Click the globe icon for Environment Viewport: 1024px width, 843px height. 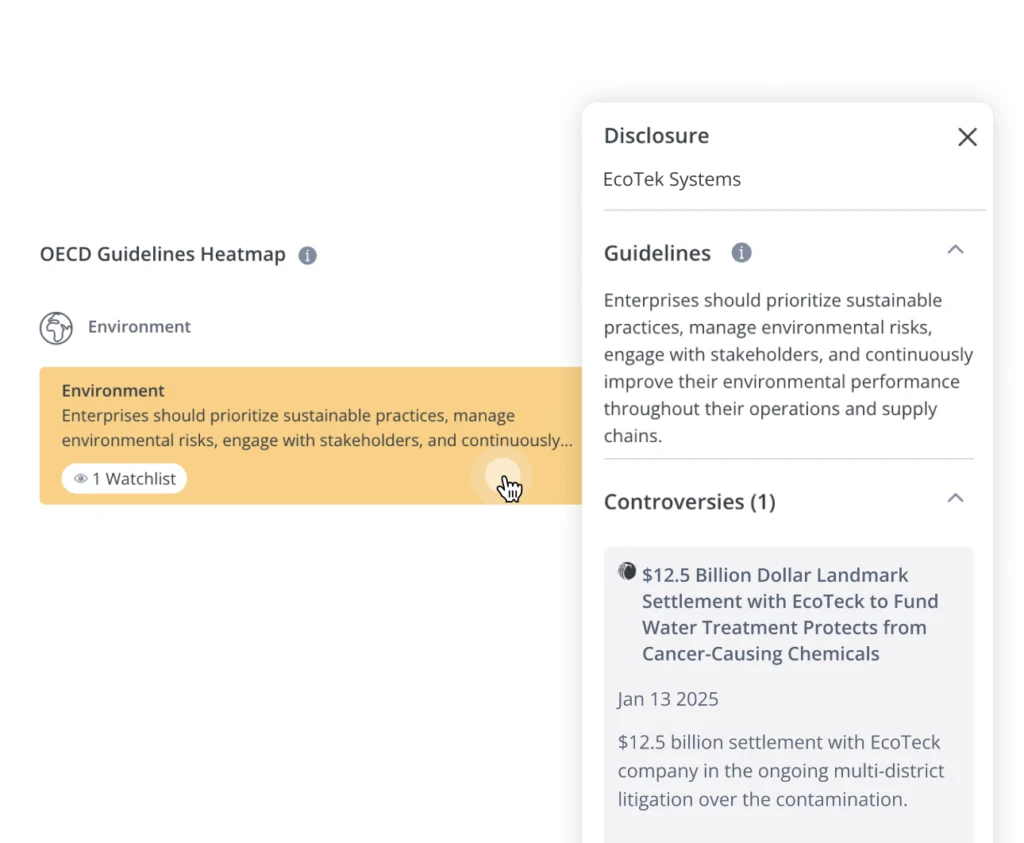56,327
